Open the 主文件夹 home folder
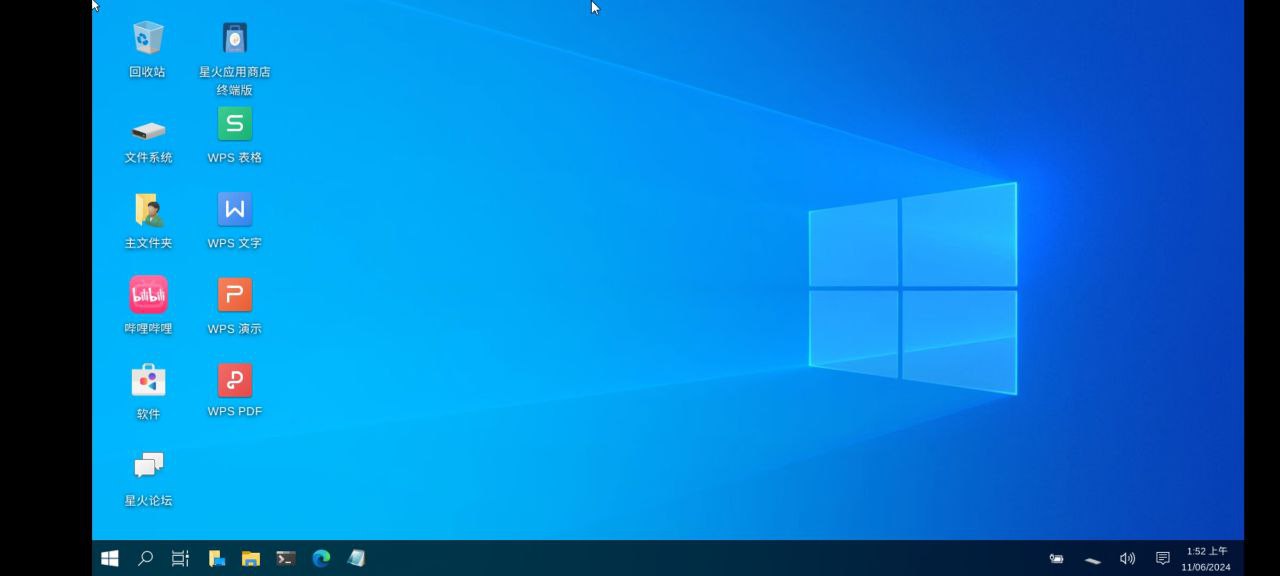This screenshot has height=576, width=1280. (x=148, y=210)
